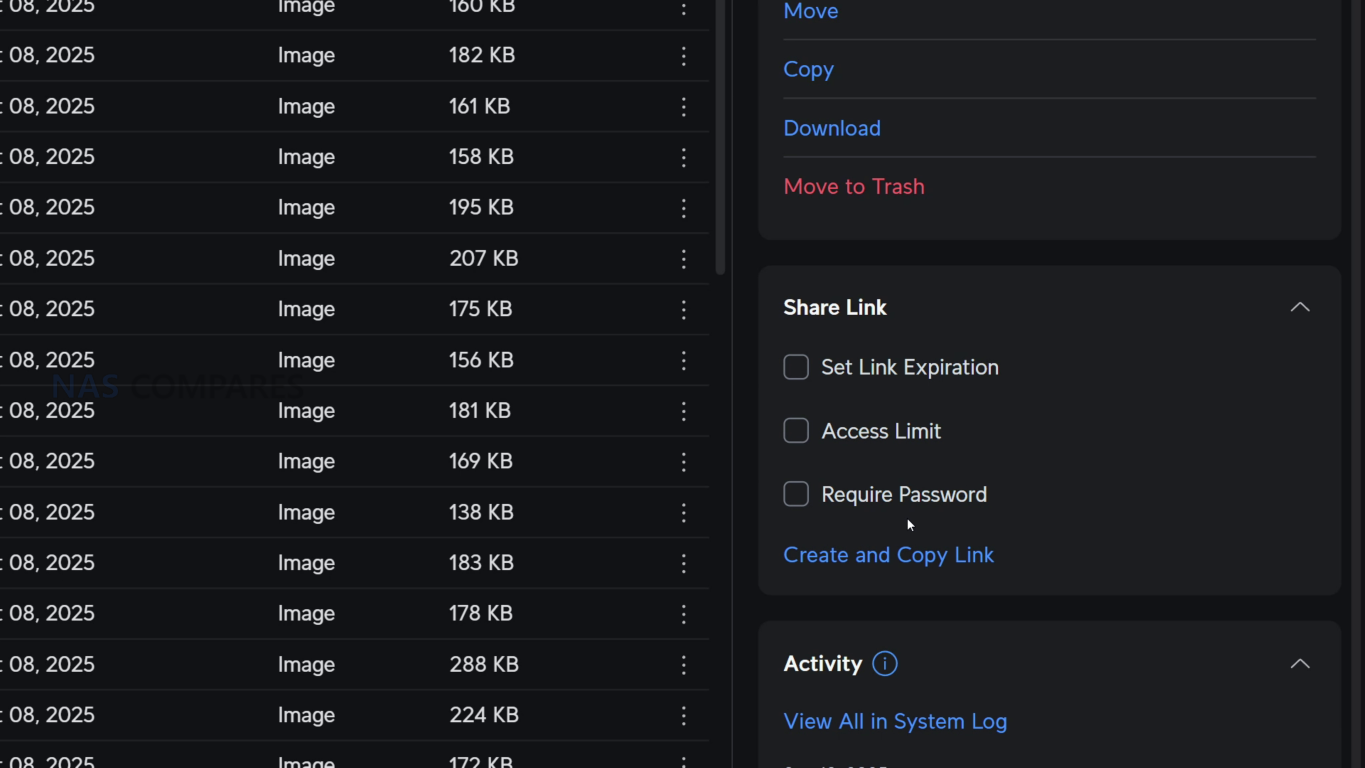Open row options for the 288 KB image
1365x768 pixels.
coord(684,664)
